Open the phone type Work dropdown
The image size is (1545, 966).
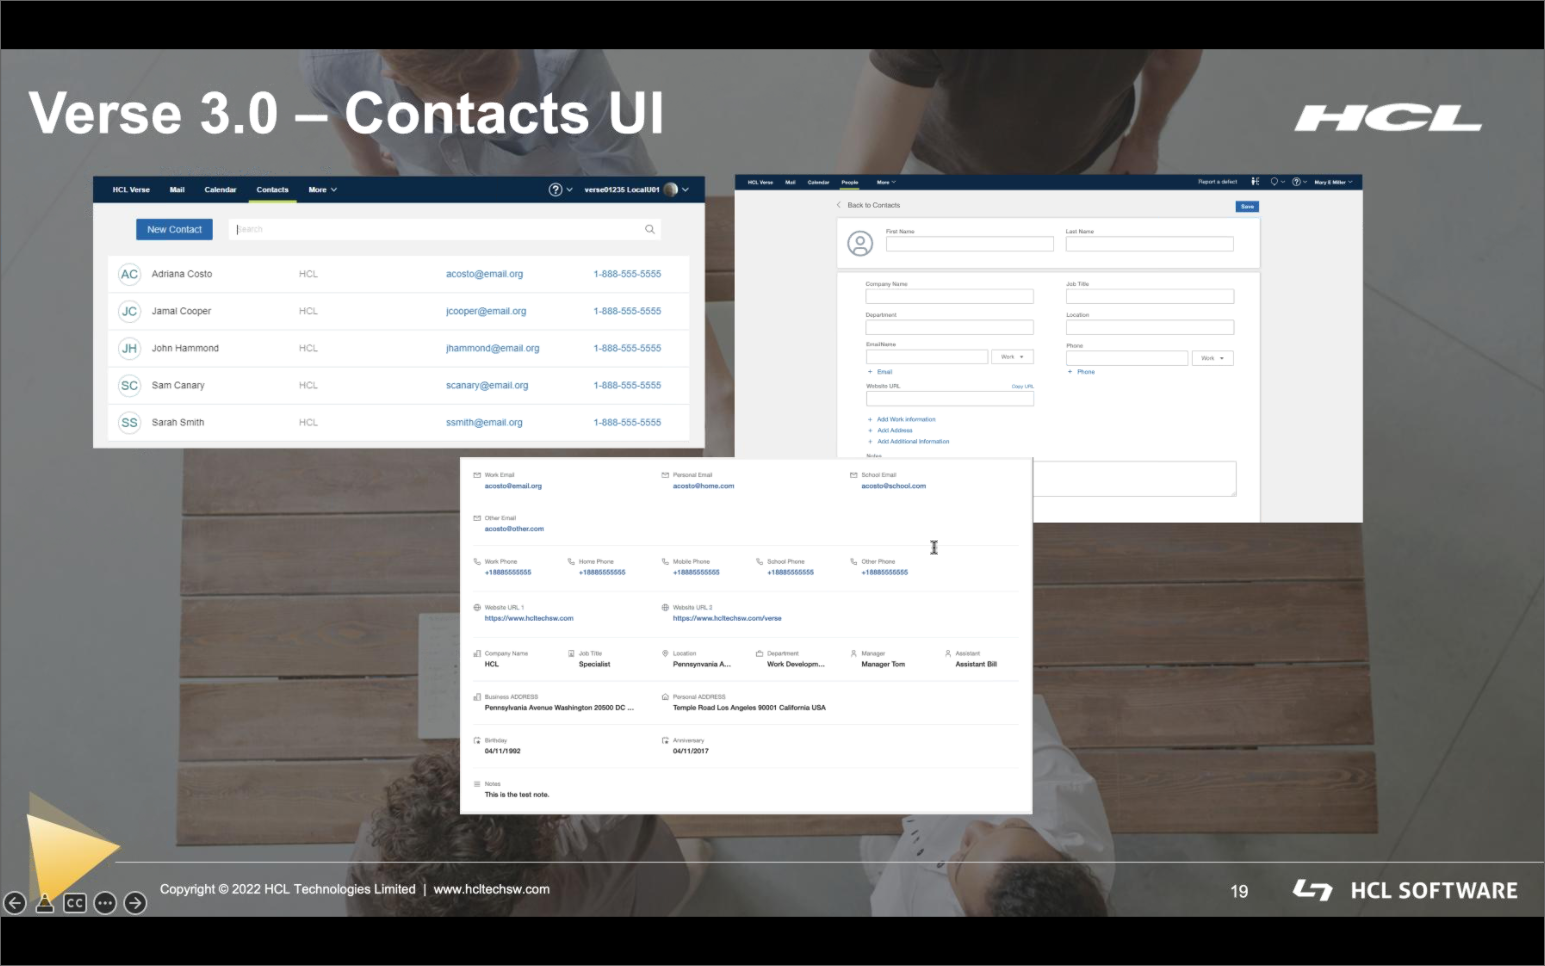click(x=1213, y=358)
